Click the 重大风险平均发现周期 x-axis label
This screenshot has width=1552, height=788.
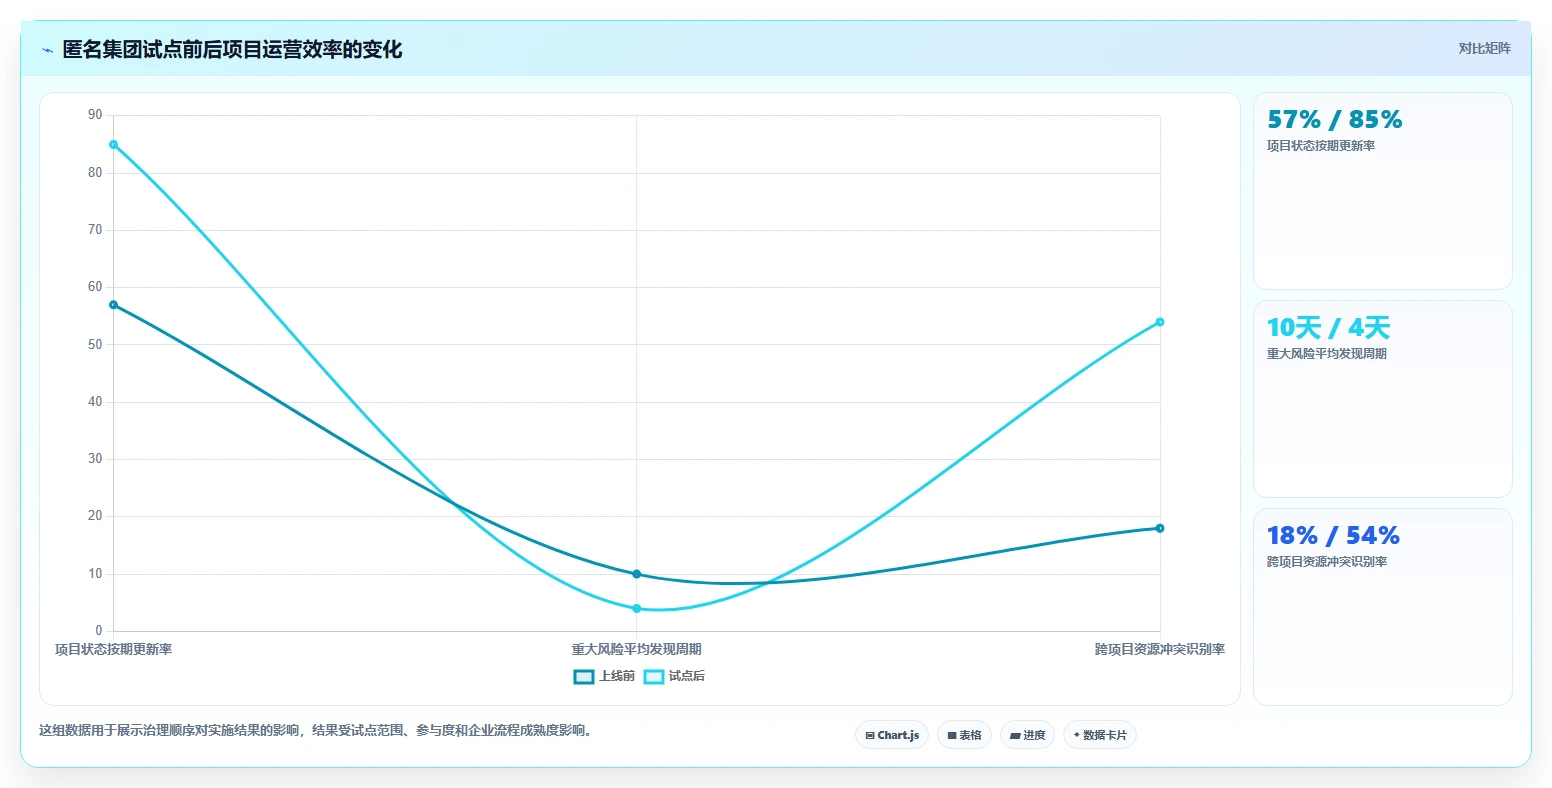click(636, 650)
